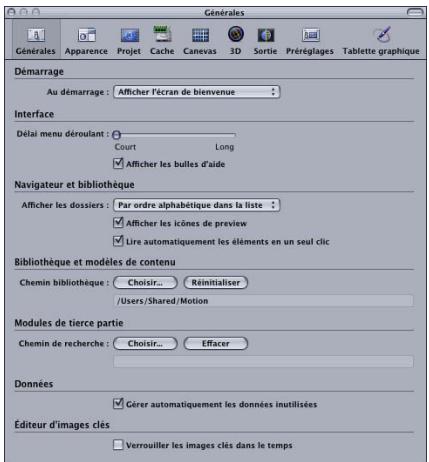Toggle the Afficher les bulles d'aide checkbox
This screenshot has width=429, height=462.
[x=118, y=164]
